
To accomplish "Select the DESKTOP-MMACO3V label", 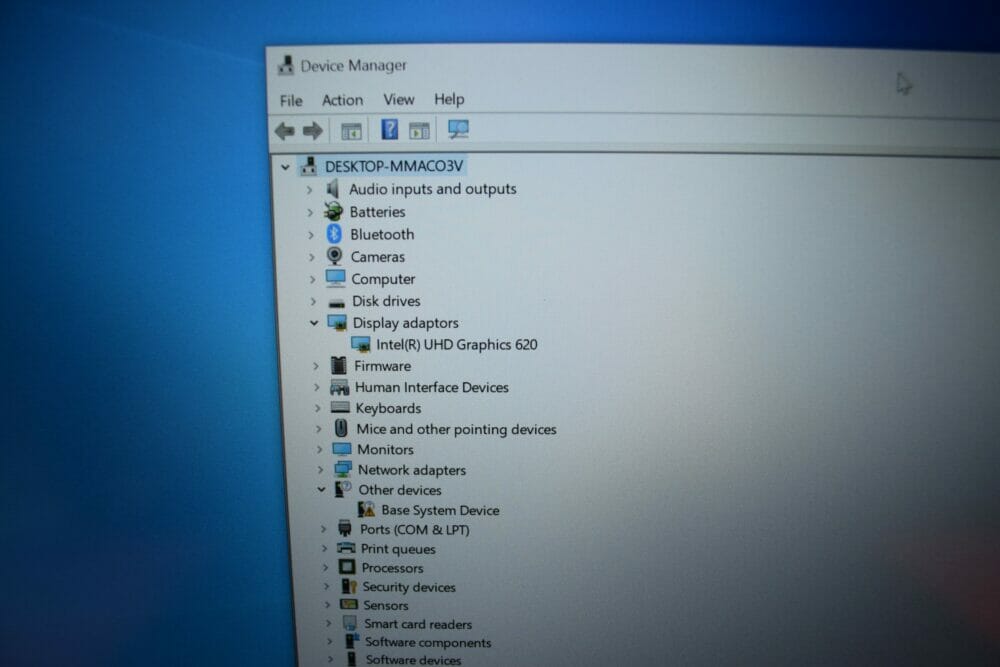I will coord(393,166).
